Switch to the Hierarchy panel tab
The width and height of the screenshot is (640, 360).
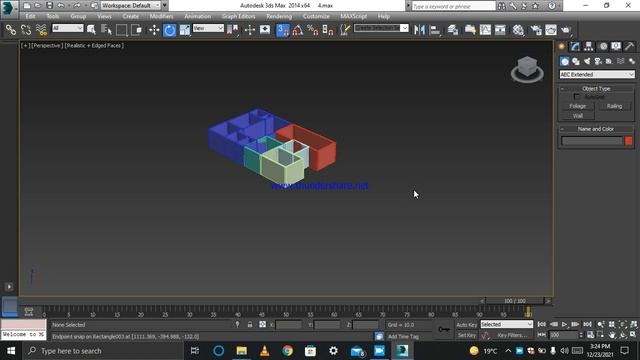coord(589,46)
